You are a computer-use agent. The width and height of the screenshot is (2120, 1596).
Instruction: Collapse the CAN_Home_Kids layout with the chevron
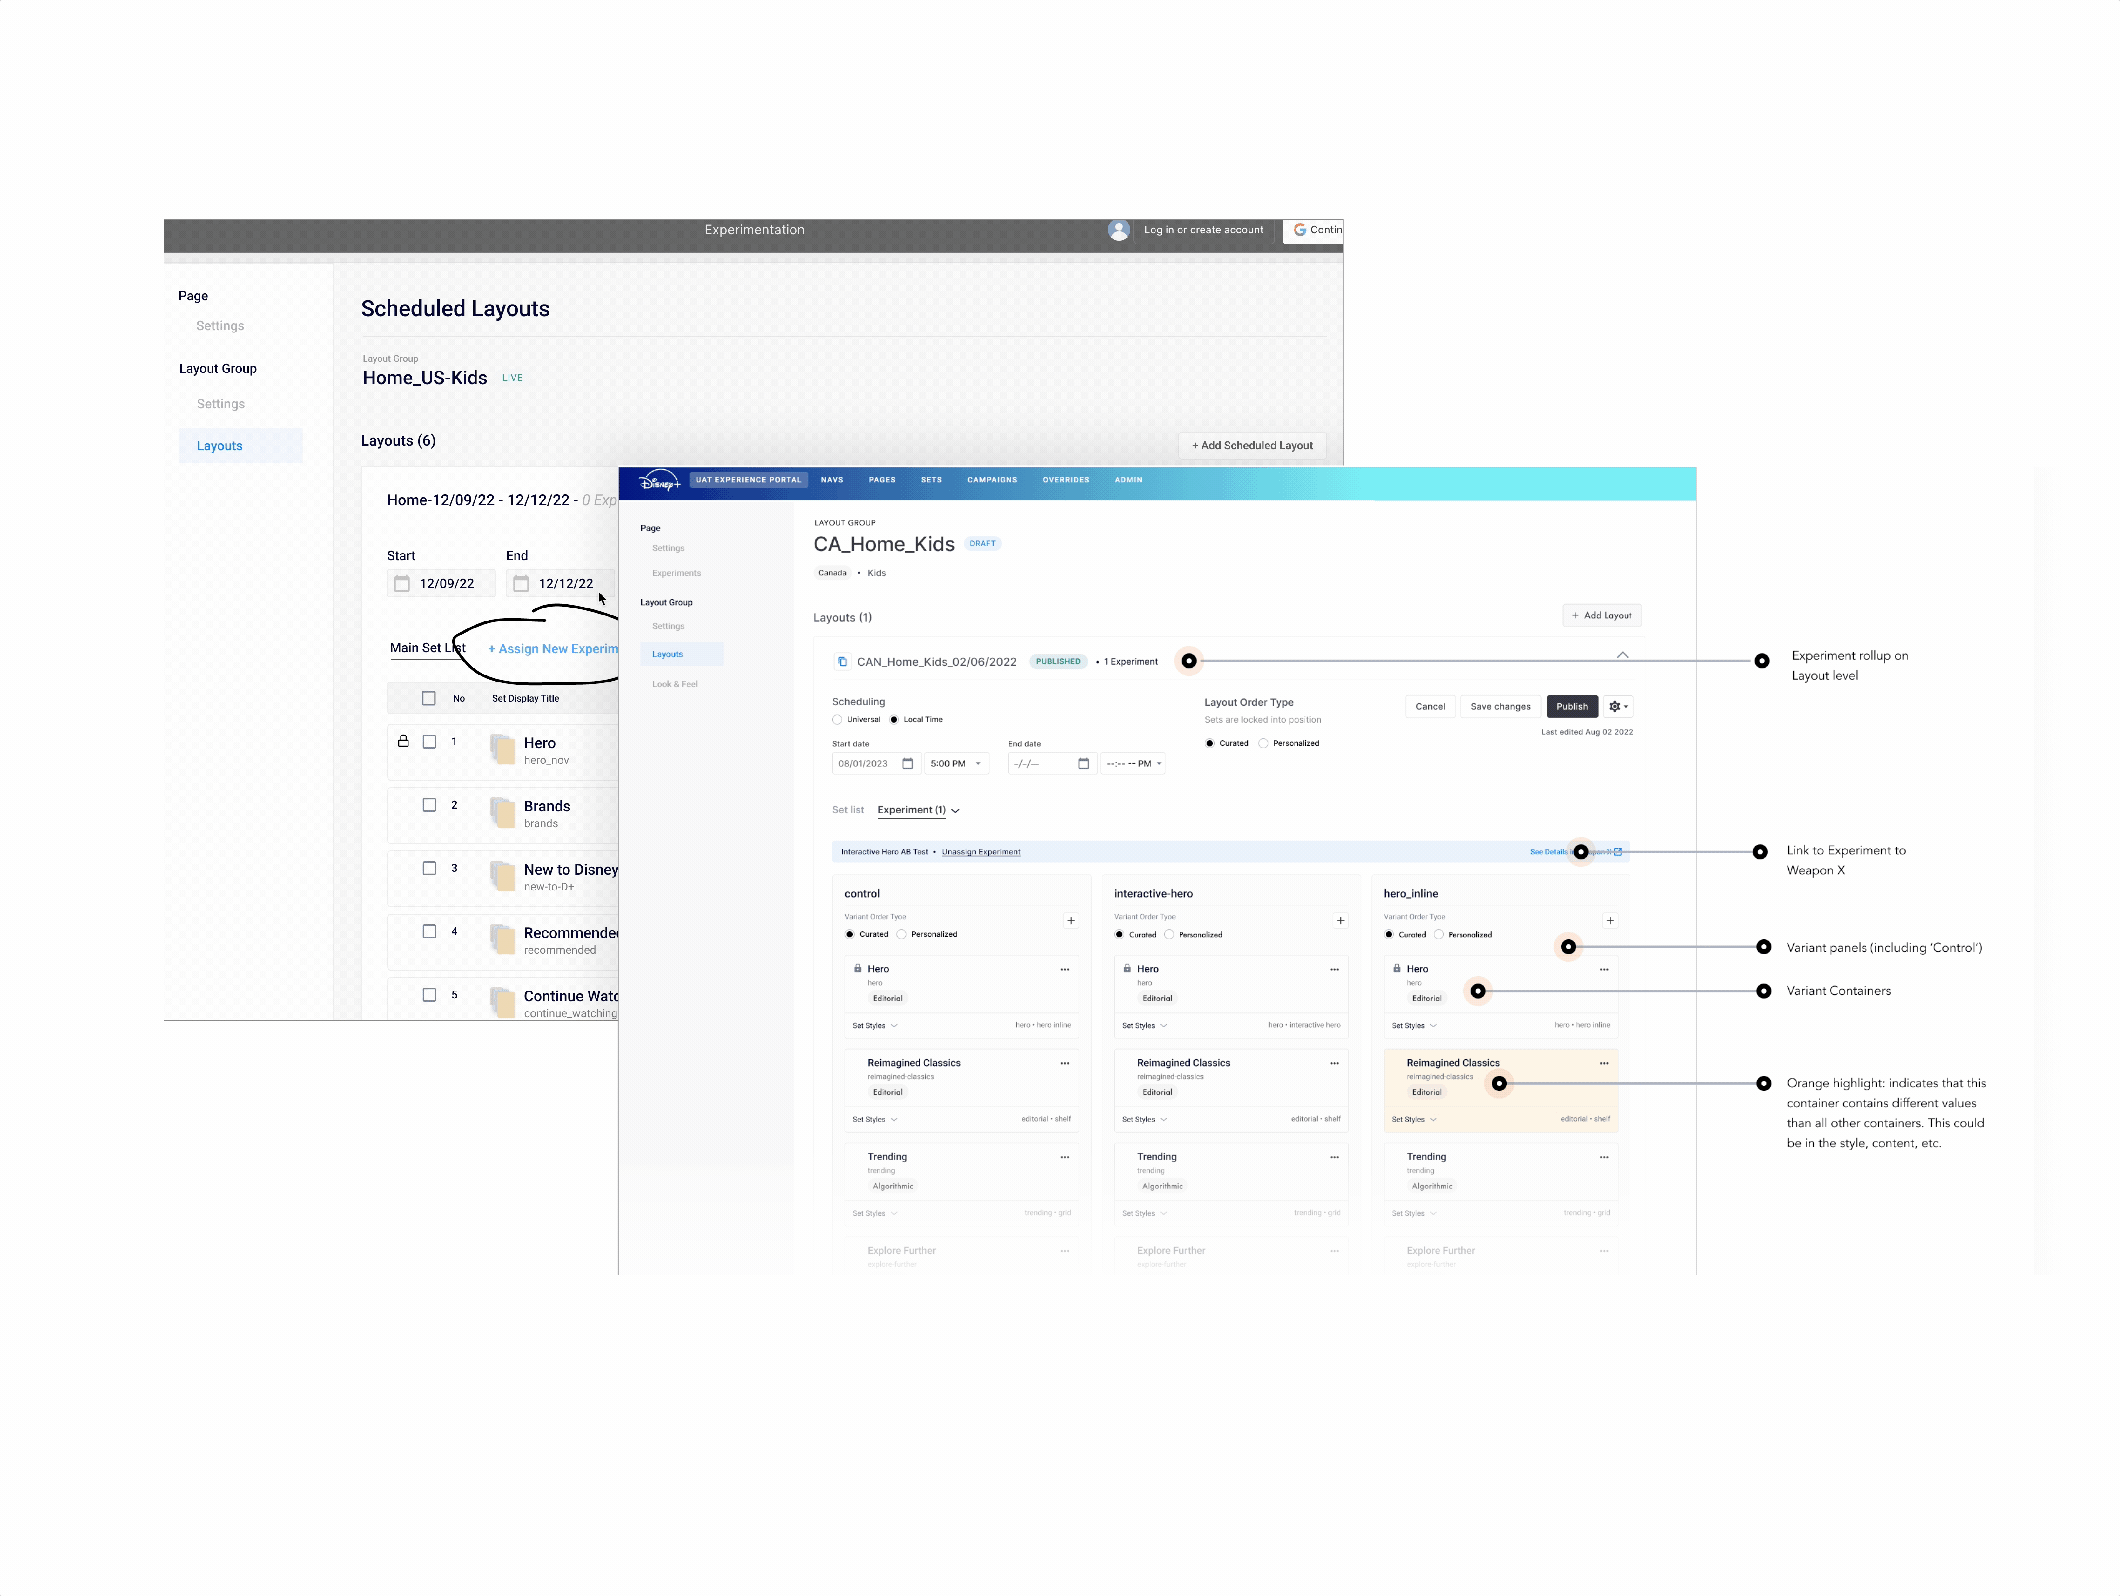click(x=1622, y=655)
